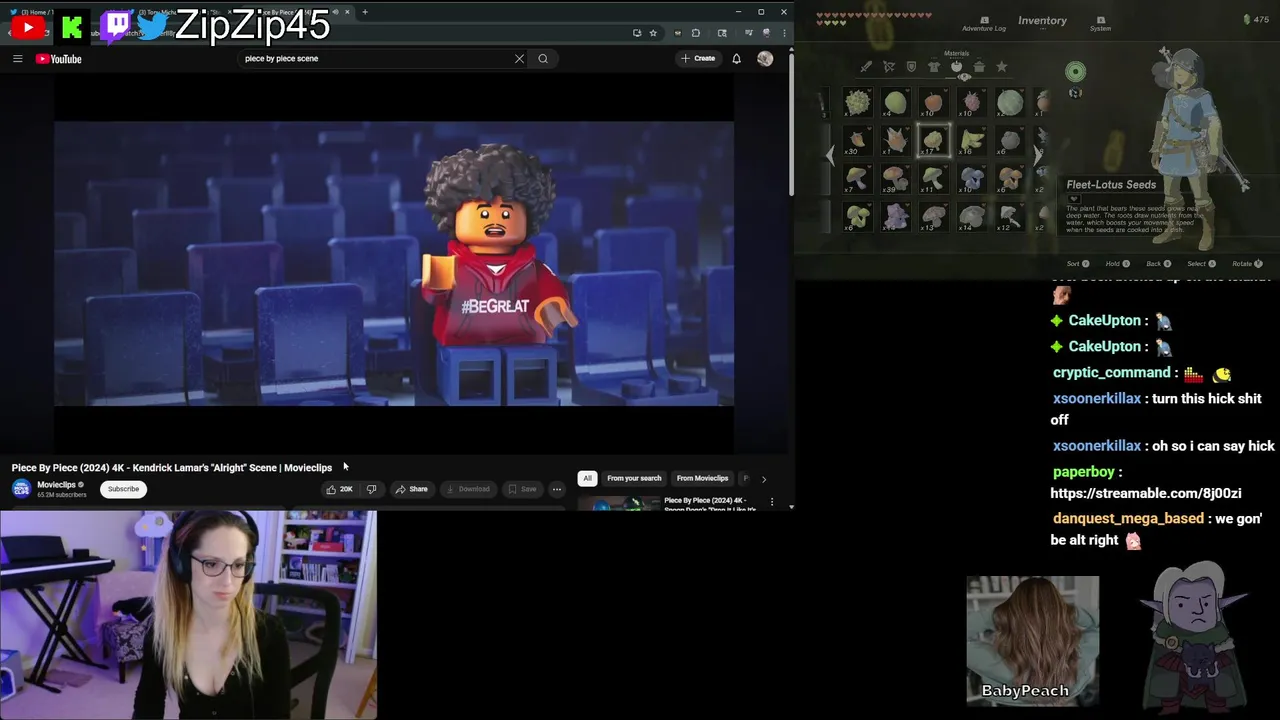Viewport: 1280px width, 720px height.
Task: Switch to the System tab in the game
Action: click(1100, 24)
